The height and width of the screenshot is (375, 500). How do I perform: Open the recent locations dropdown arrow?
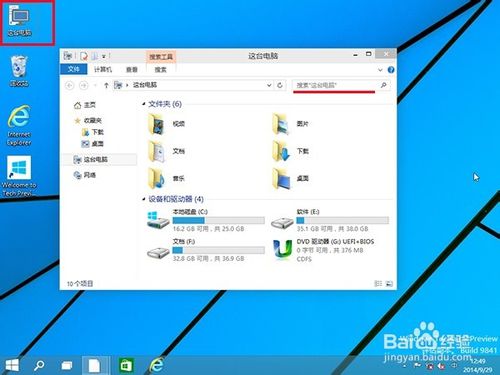point(95,86)
